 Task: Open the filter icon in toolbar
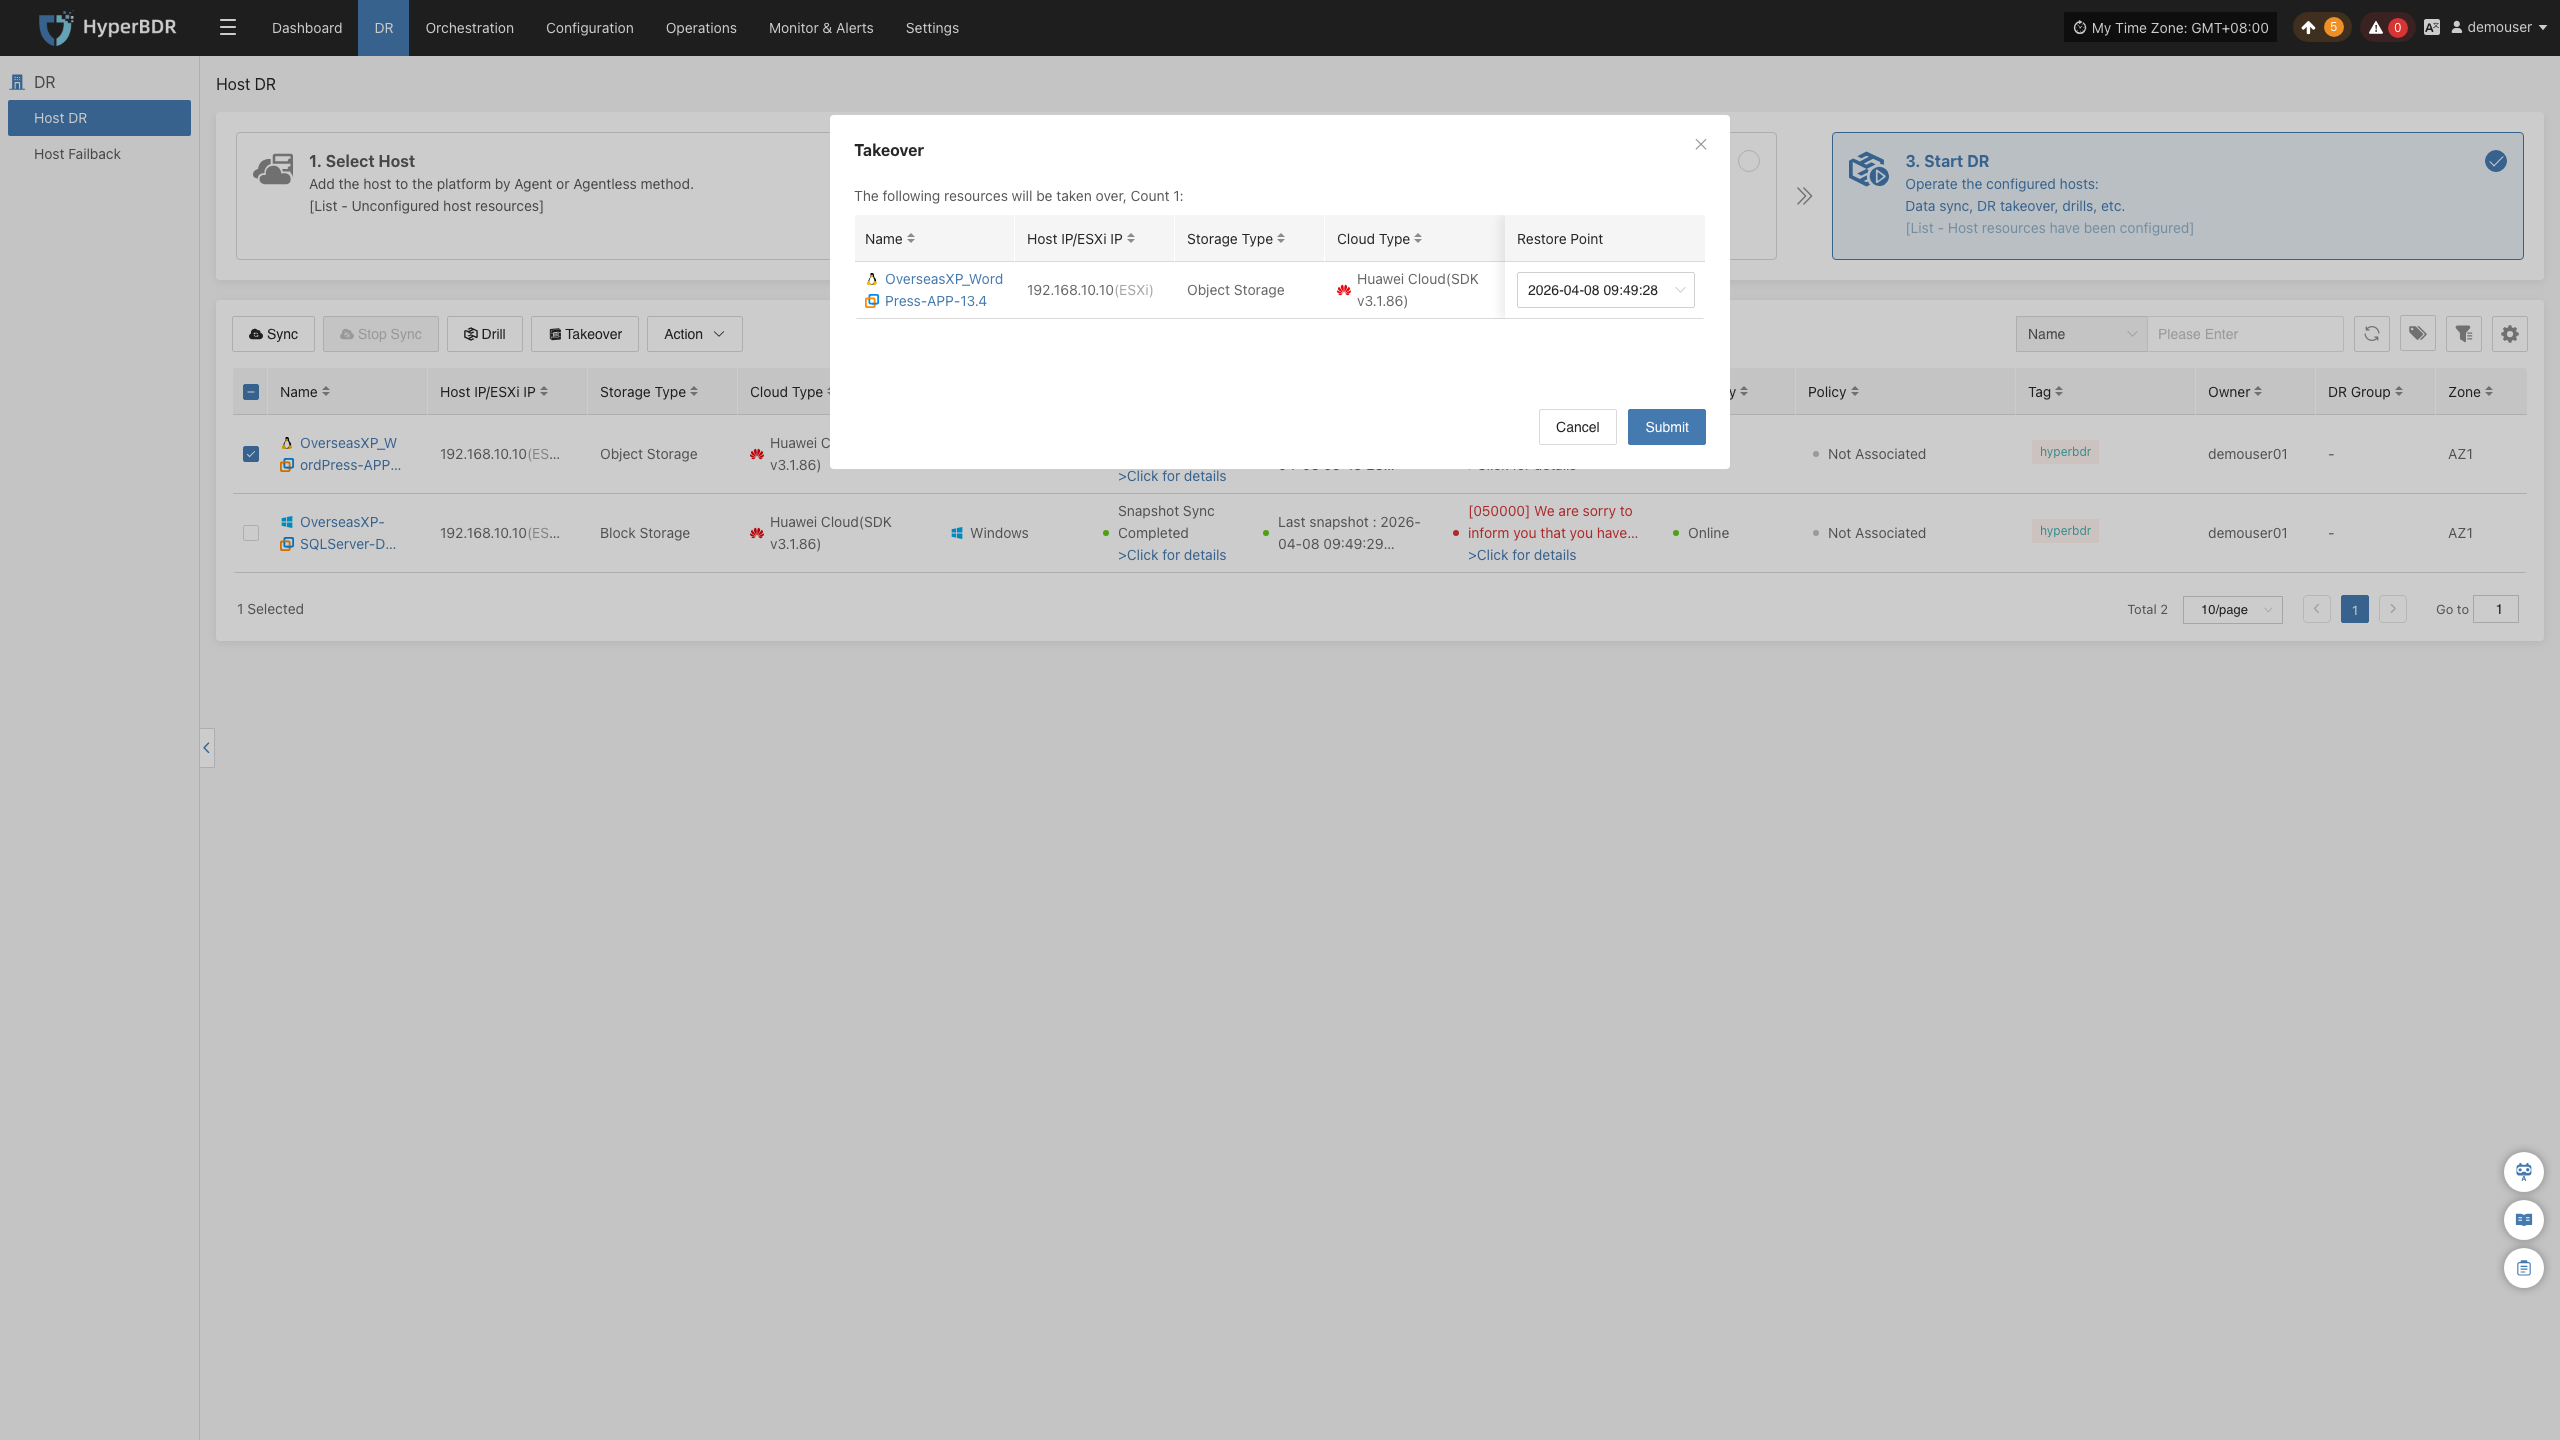click(x=2463, y=334)
